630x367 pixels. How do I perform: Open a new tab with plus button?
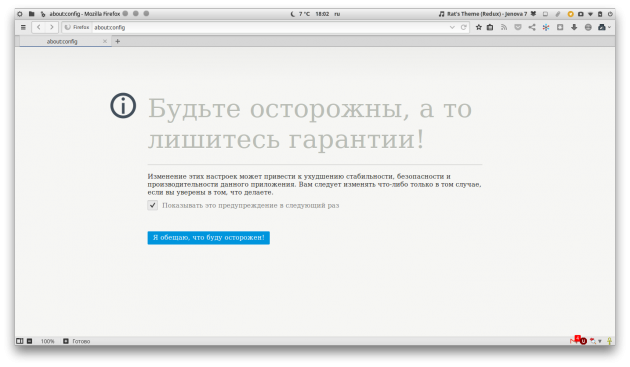[117, 41]
